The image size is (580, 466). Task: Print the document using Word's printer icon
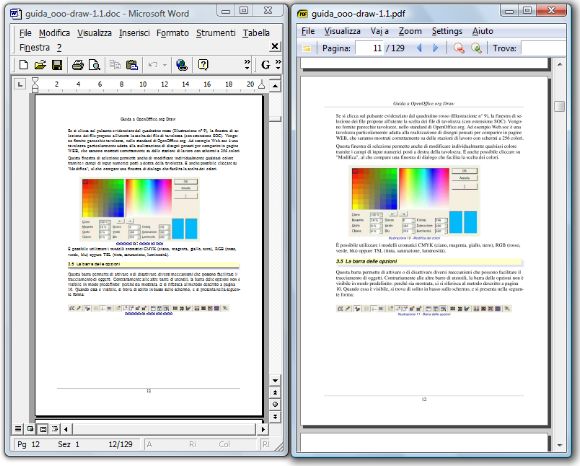[x=78, y=65]
